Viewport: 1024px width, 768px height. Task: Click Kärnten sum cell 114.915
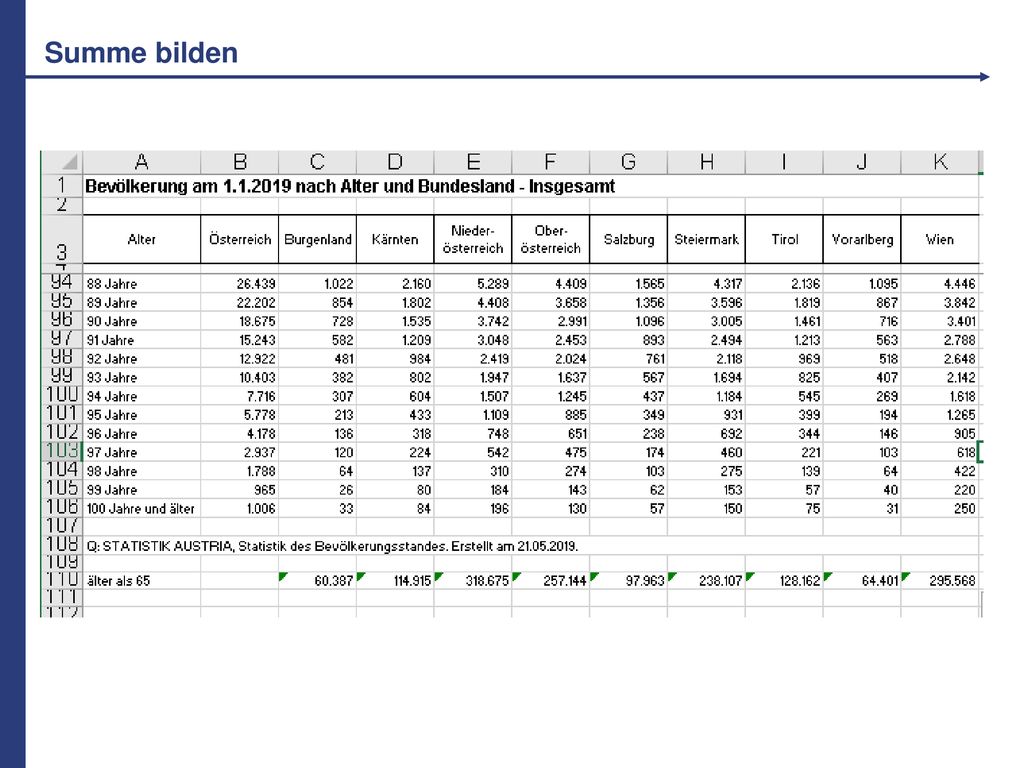pyautogui.click(x=395, y=580)
